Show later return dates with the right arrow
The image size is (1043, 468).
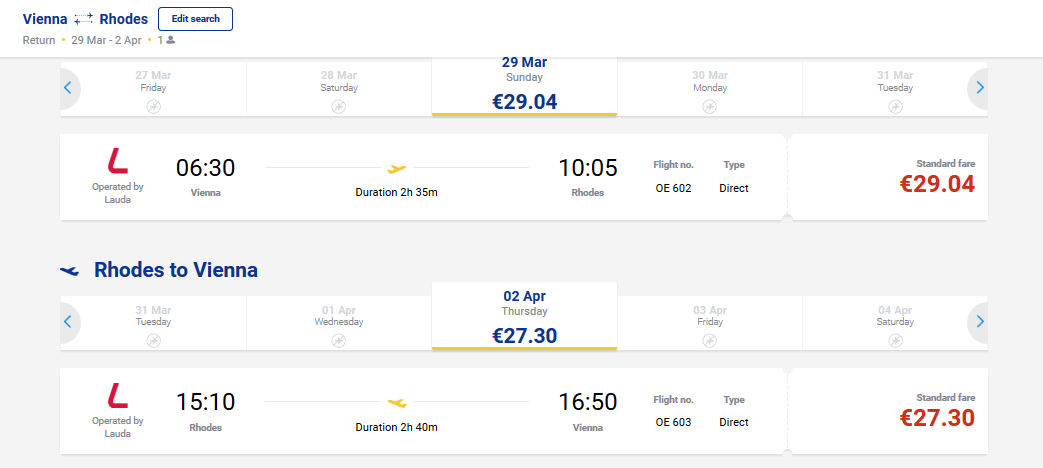[x=979, y=322]
